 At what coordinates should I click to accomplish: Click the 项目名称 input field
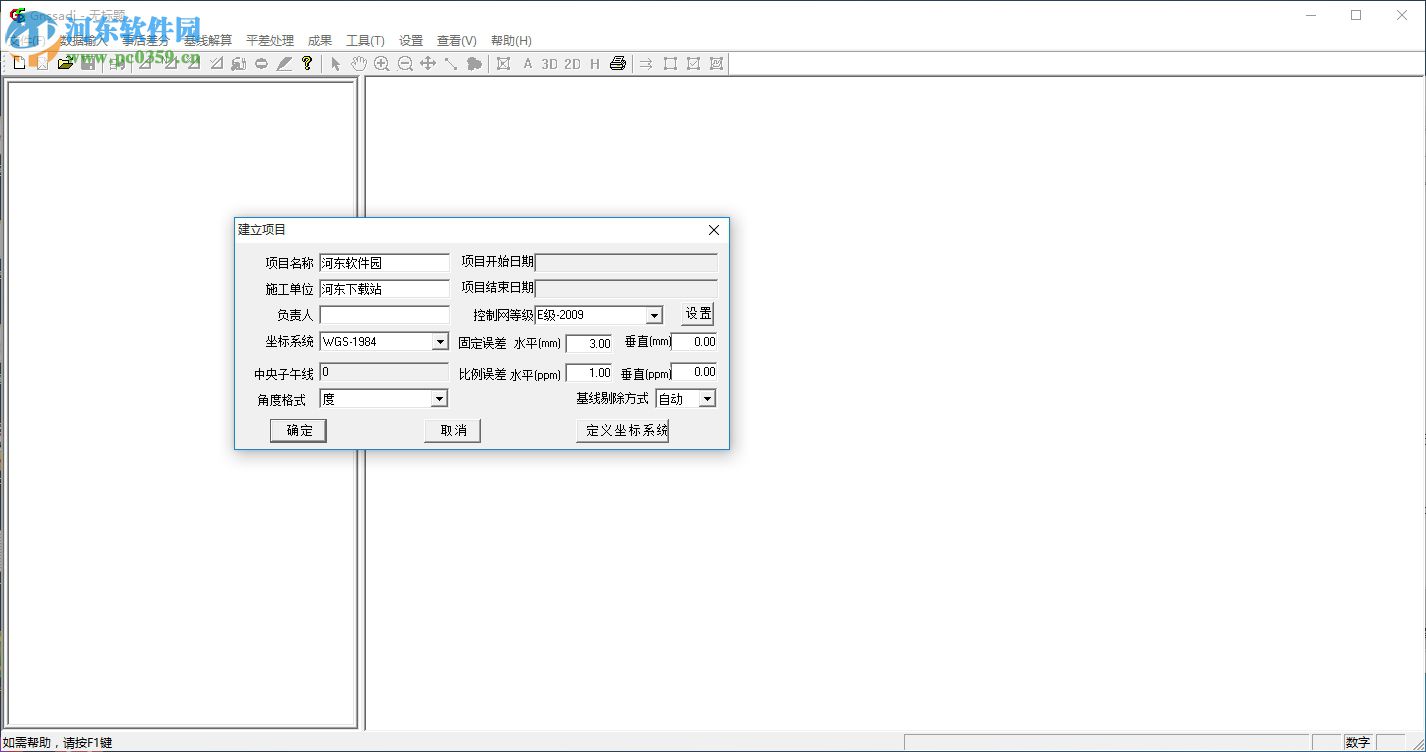[x=385, y=263]
